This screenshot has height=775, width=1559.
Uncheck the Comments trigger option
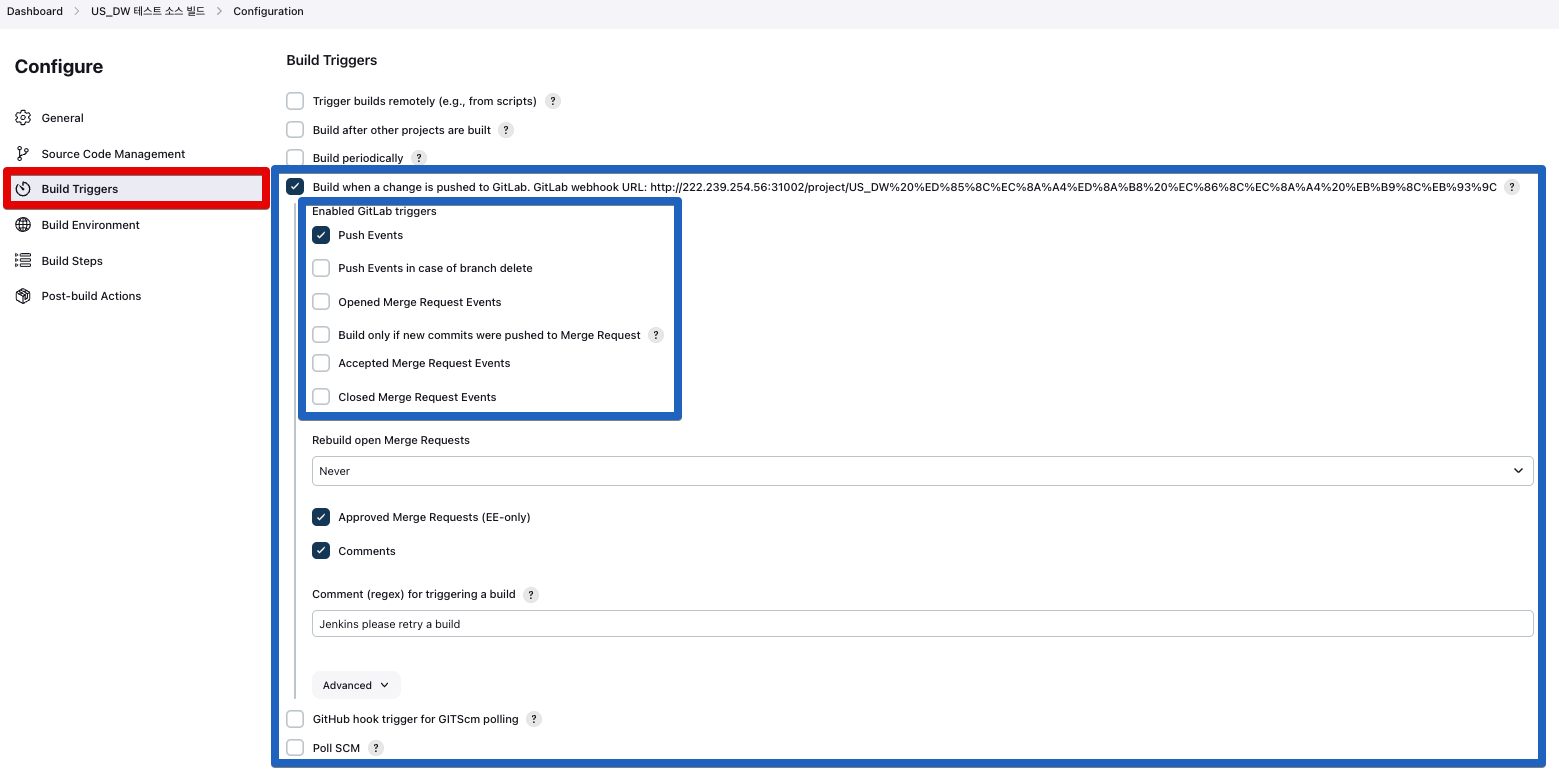point(321,550)
